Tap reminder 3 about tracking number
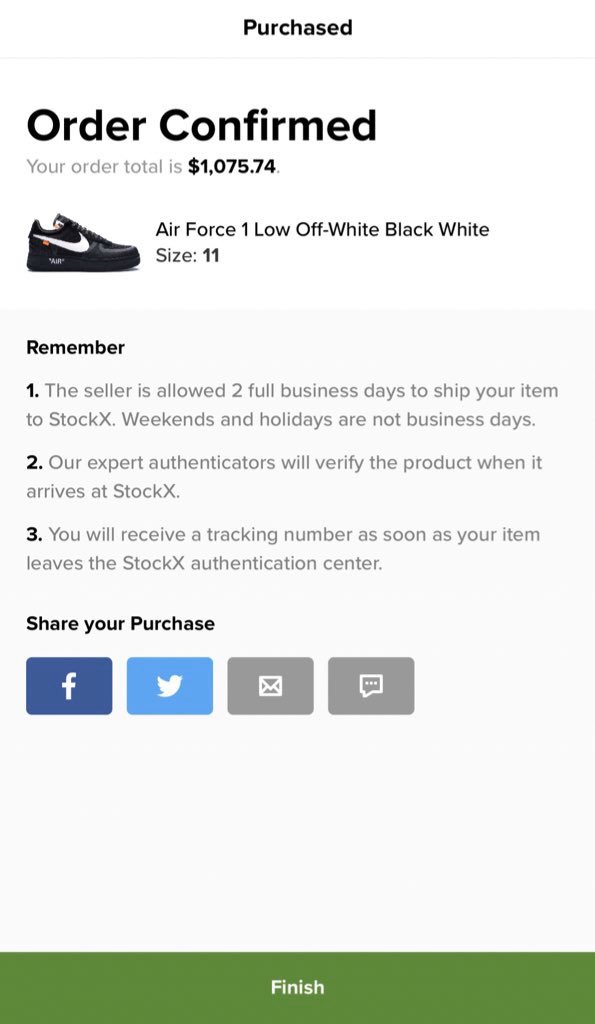This screenshot has width=595, height=1024. click(283, 549)
